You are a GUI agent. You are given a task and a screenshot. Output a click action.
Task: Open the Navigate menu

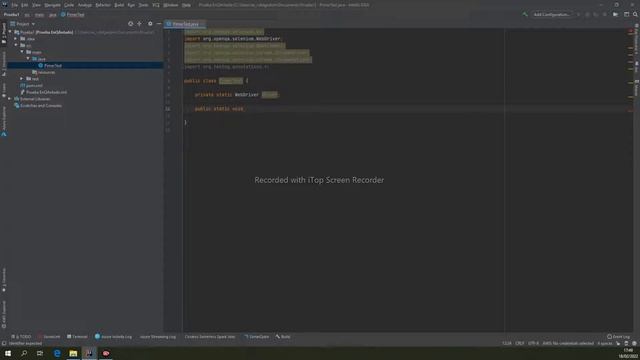[x=52, y=5]
